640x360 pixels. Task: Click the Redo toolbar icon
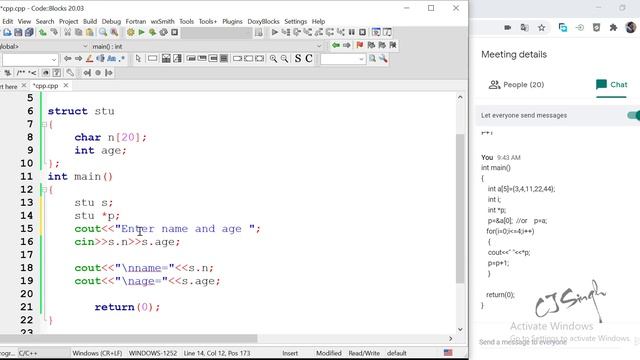pos(53,32)
